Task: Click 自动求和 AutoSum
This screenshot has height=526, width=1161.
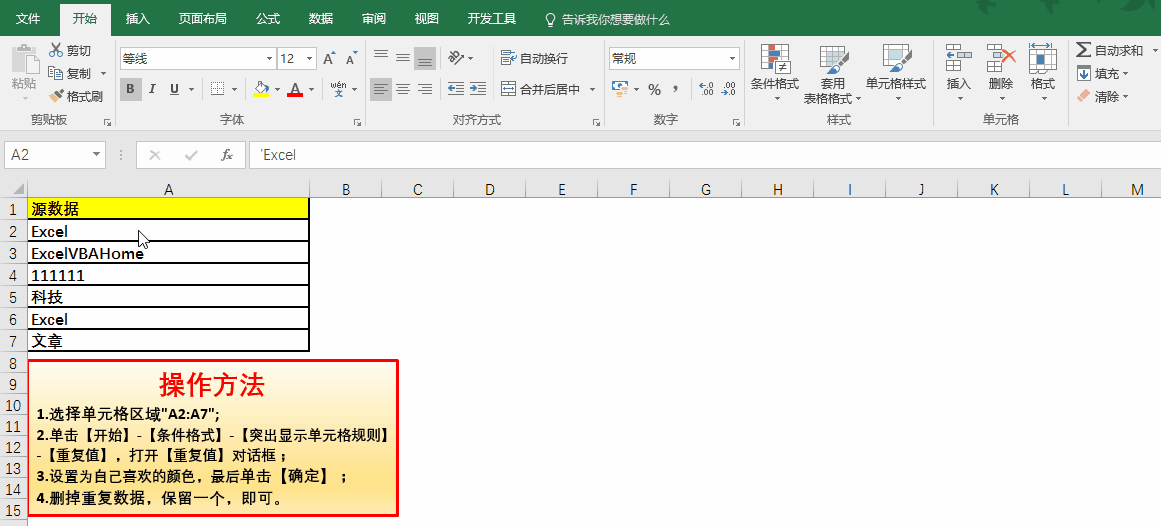Action: (x=1108, y=50)
